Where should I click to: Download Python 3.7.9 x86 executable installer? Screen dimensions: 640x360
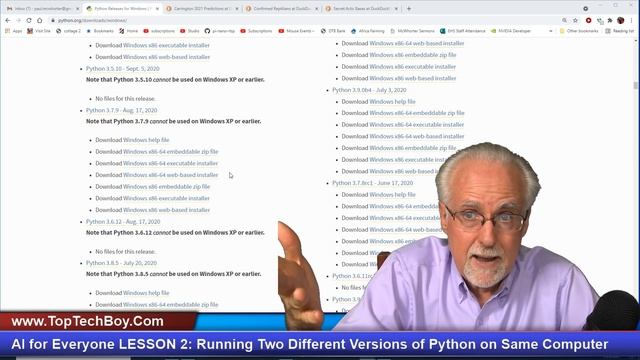pyautogui.click(x=166, y=198)
